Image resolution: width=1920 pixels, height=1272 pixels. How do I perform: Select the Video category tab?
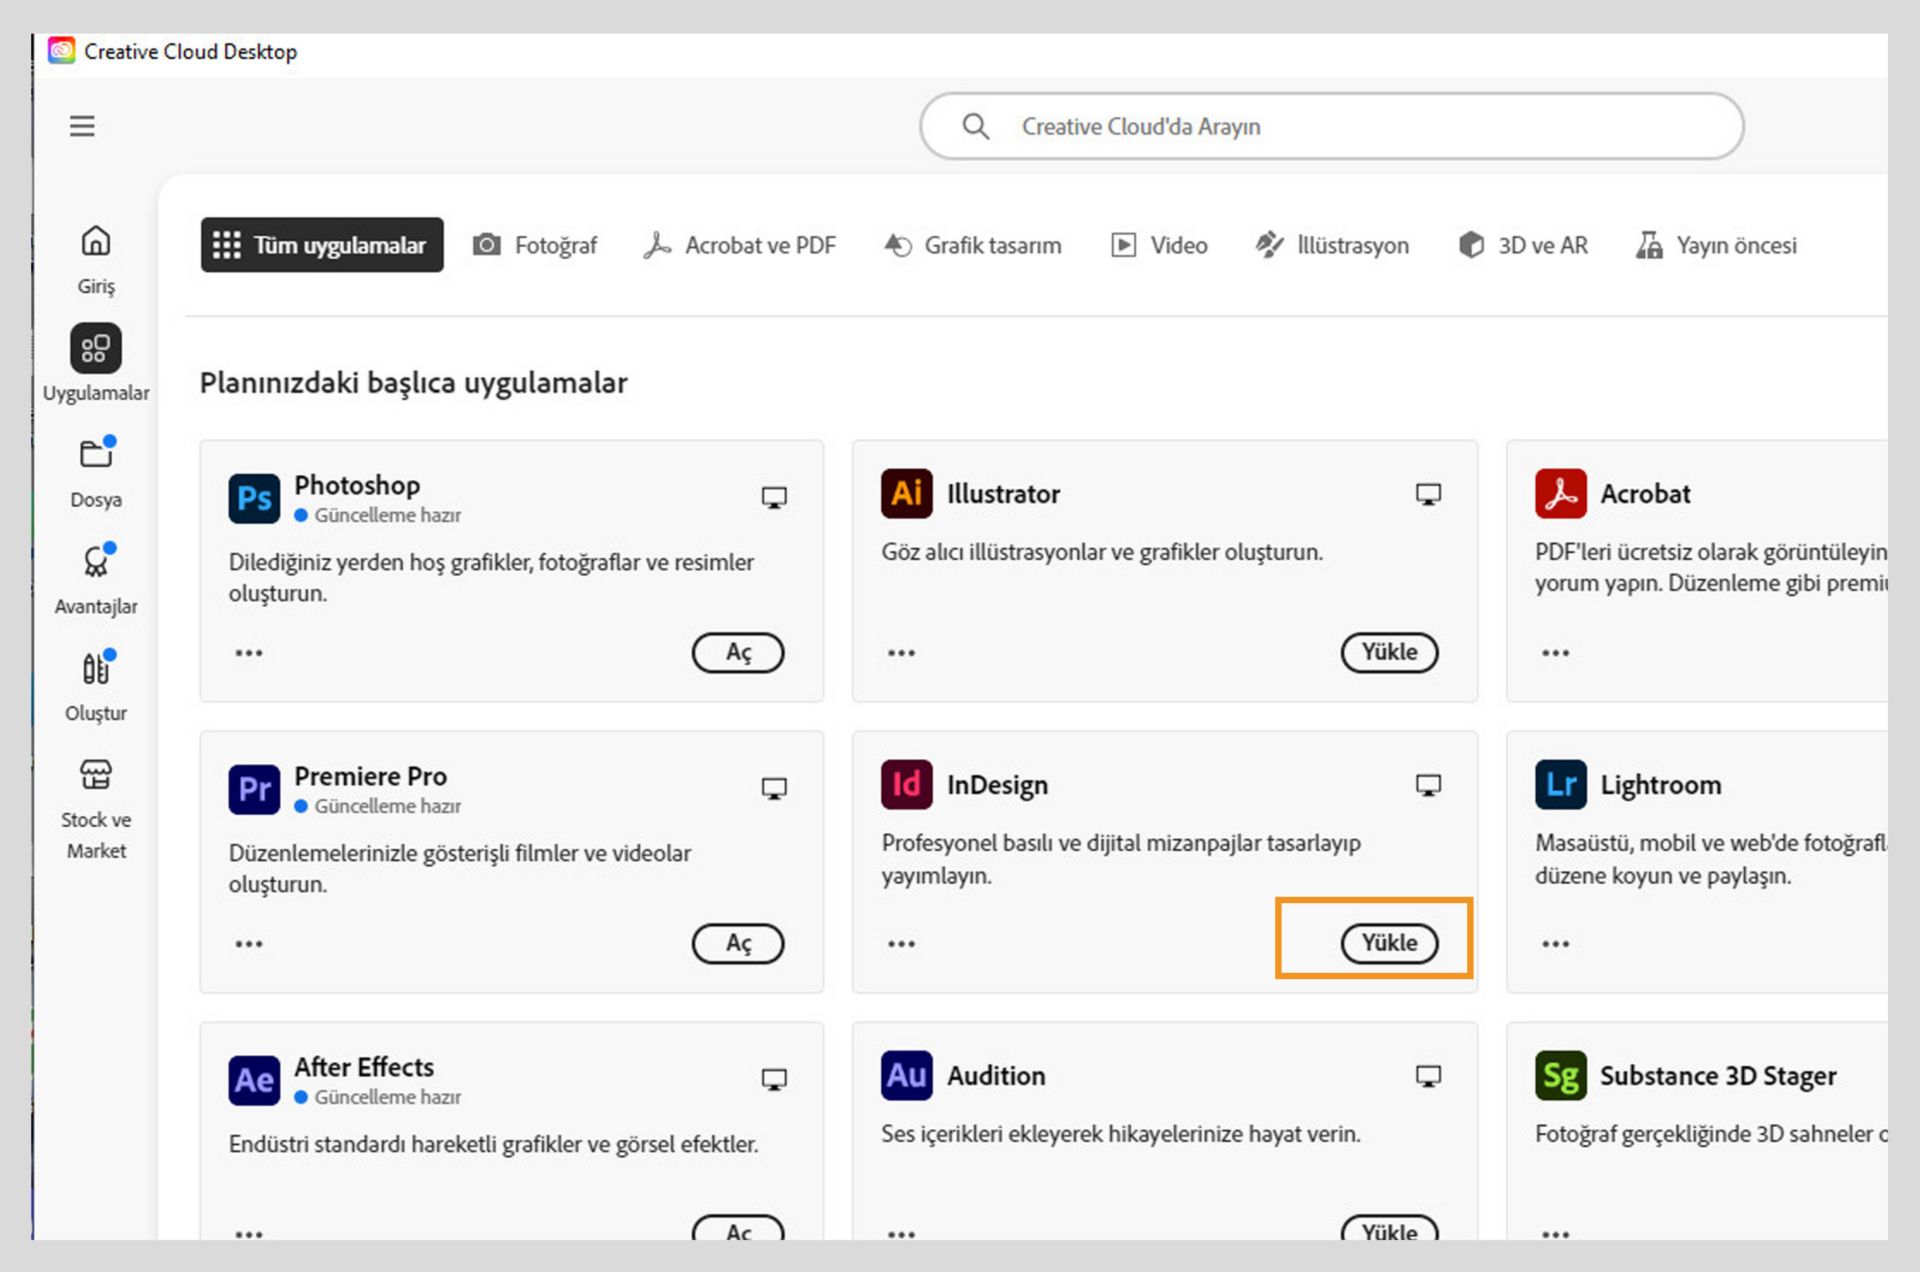point(1160,245)
